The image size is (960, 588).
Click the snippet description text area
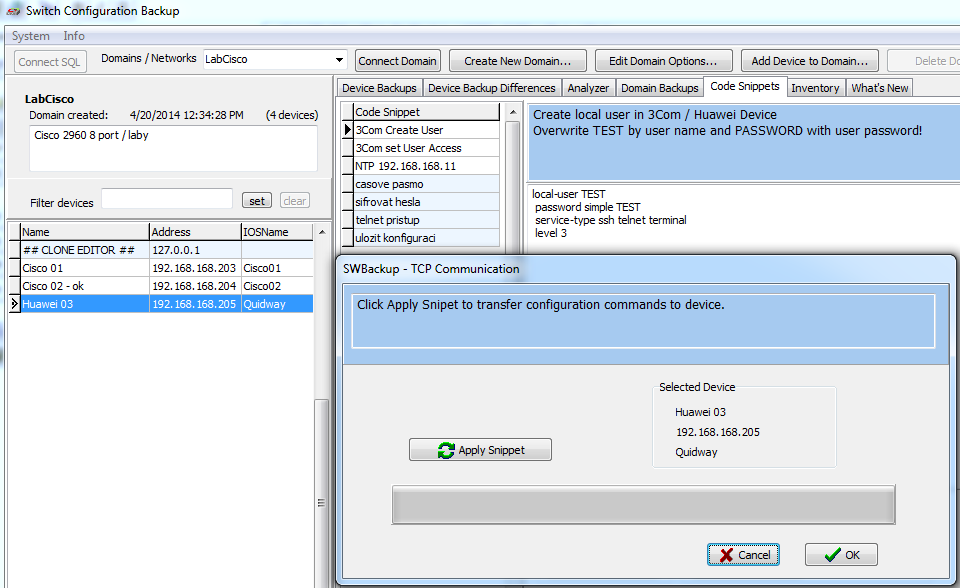click(x=743, y=142)
